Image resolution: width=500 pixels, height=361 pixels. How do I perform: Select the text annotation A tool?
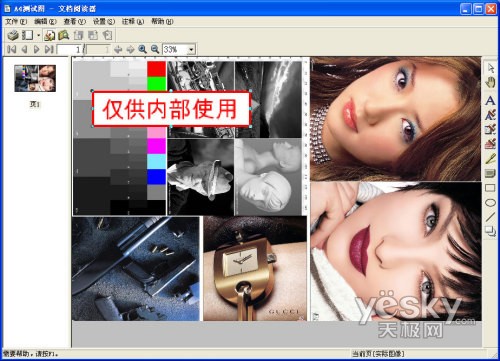pyautogui.click(x=490, y=100)
